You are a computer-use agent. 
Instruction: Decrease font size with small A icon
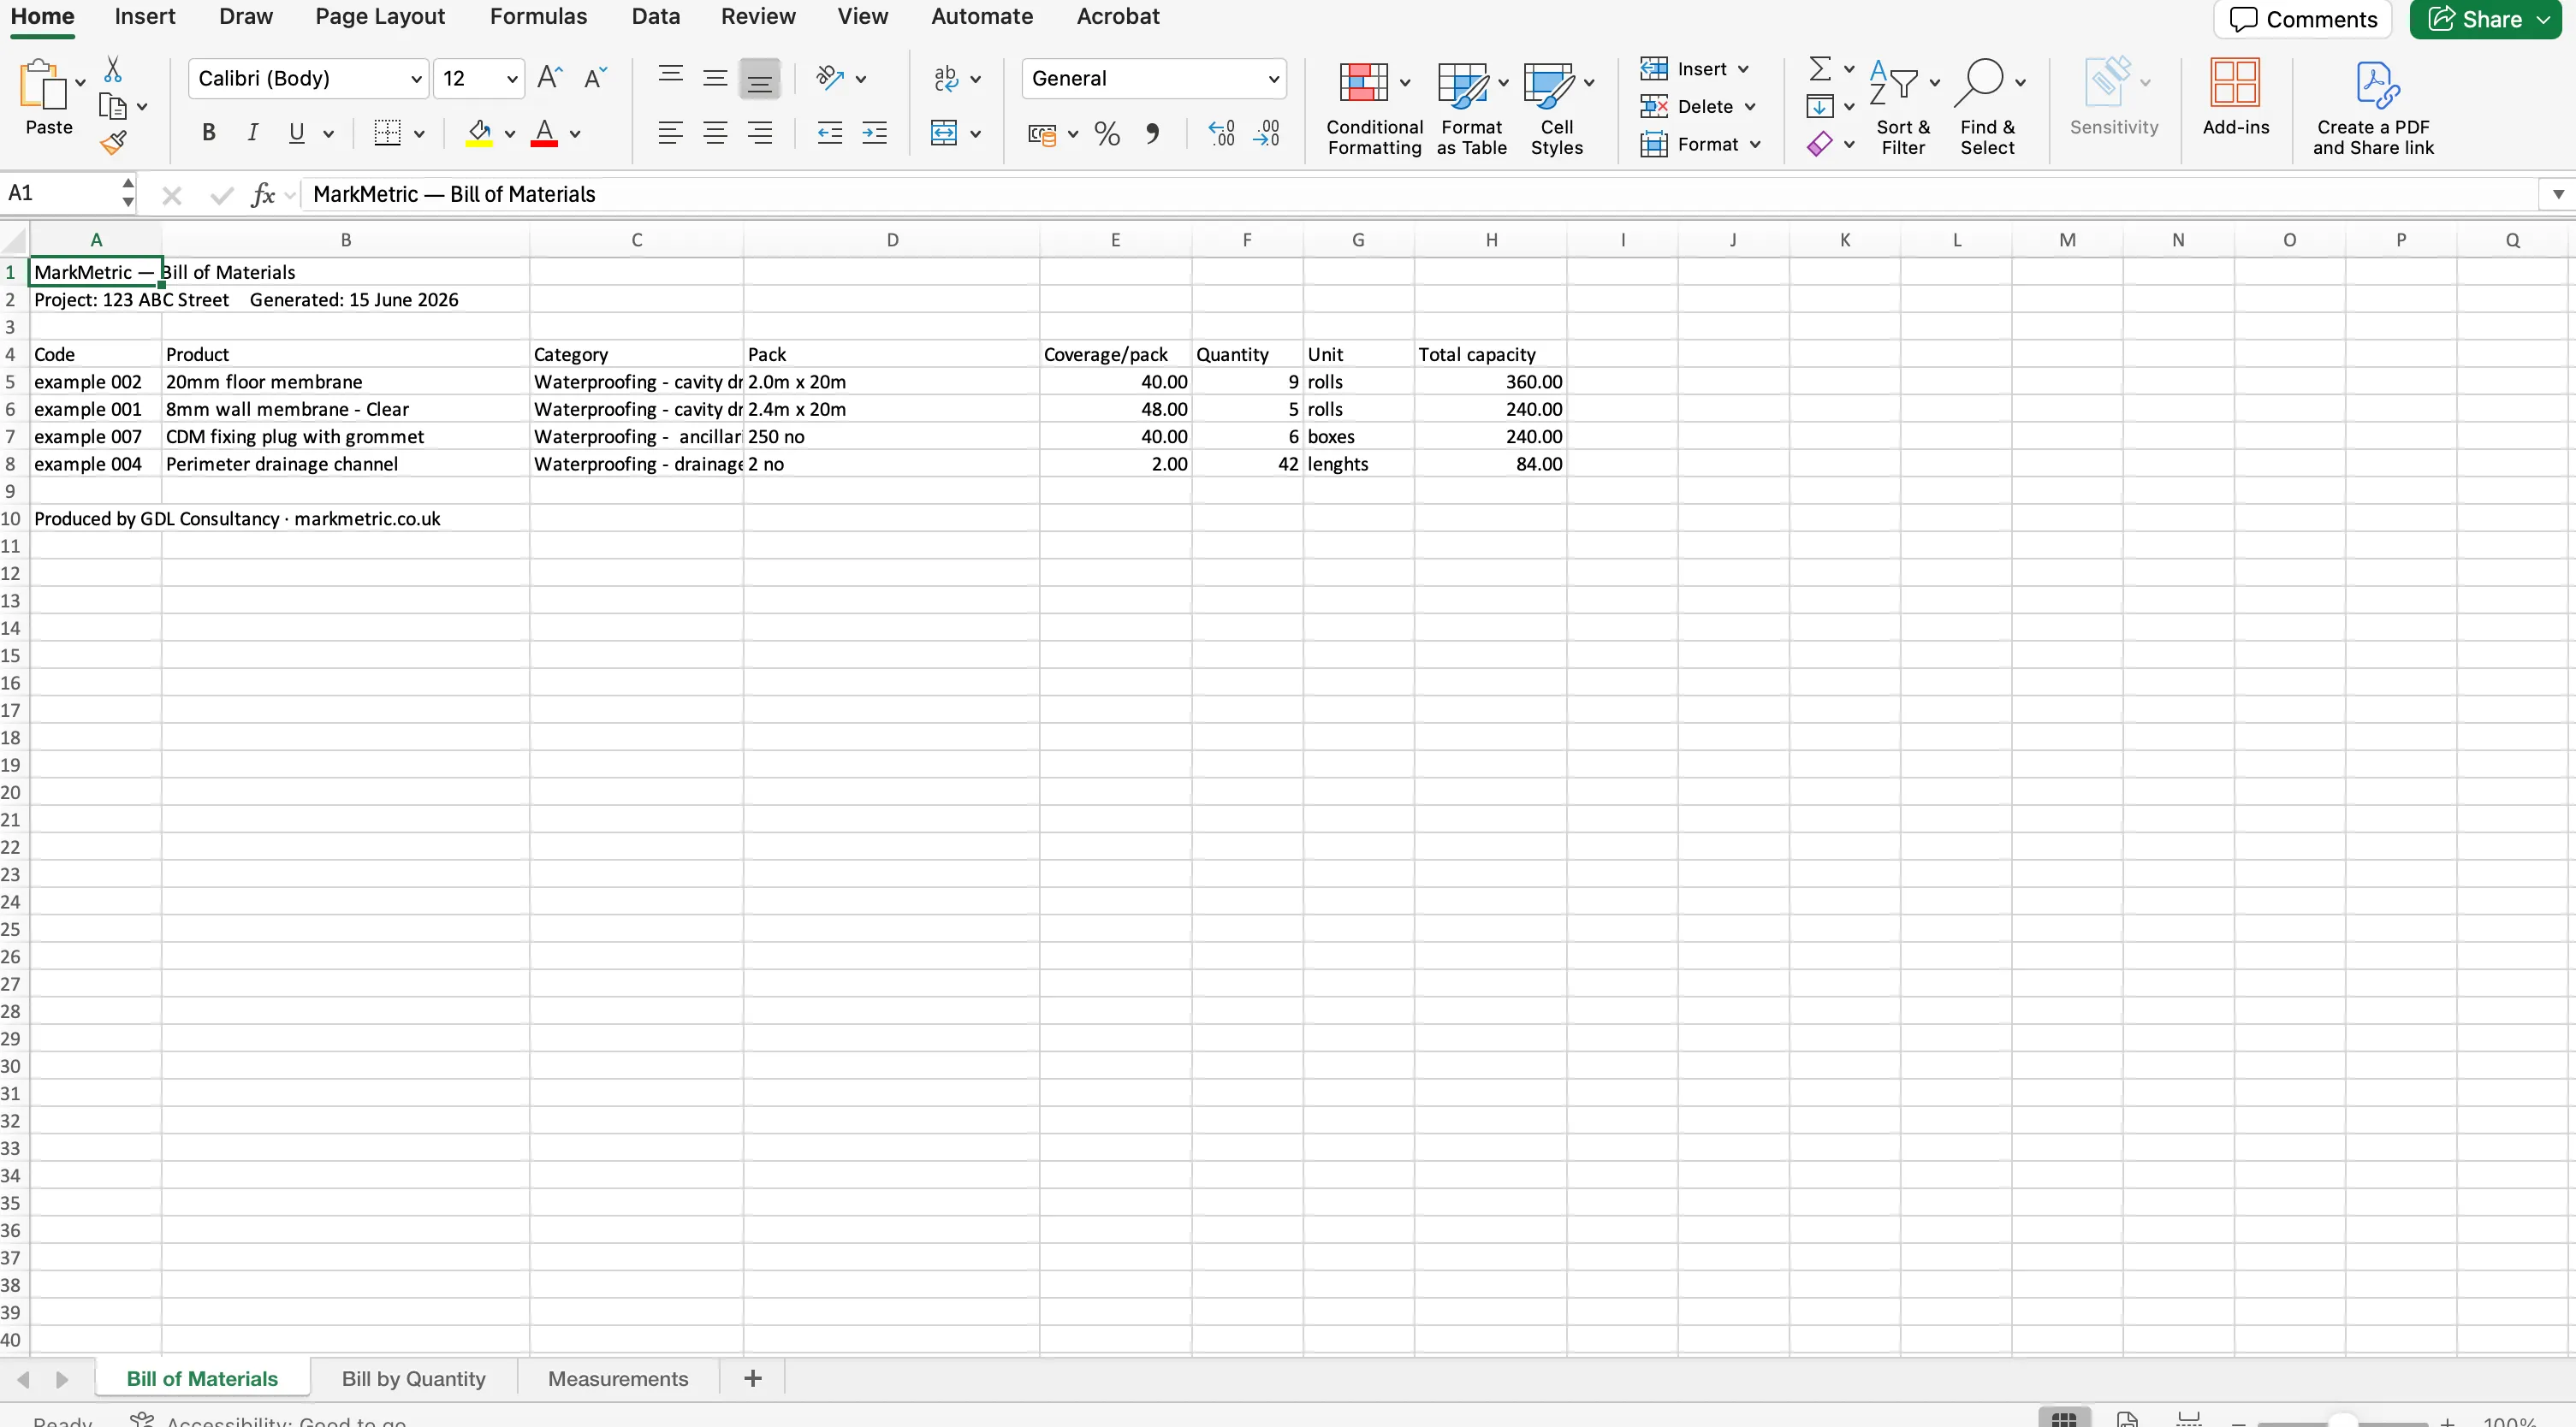(x=595, y=78)
